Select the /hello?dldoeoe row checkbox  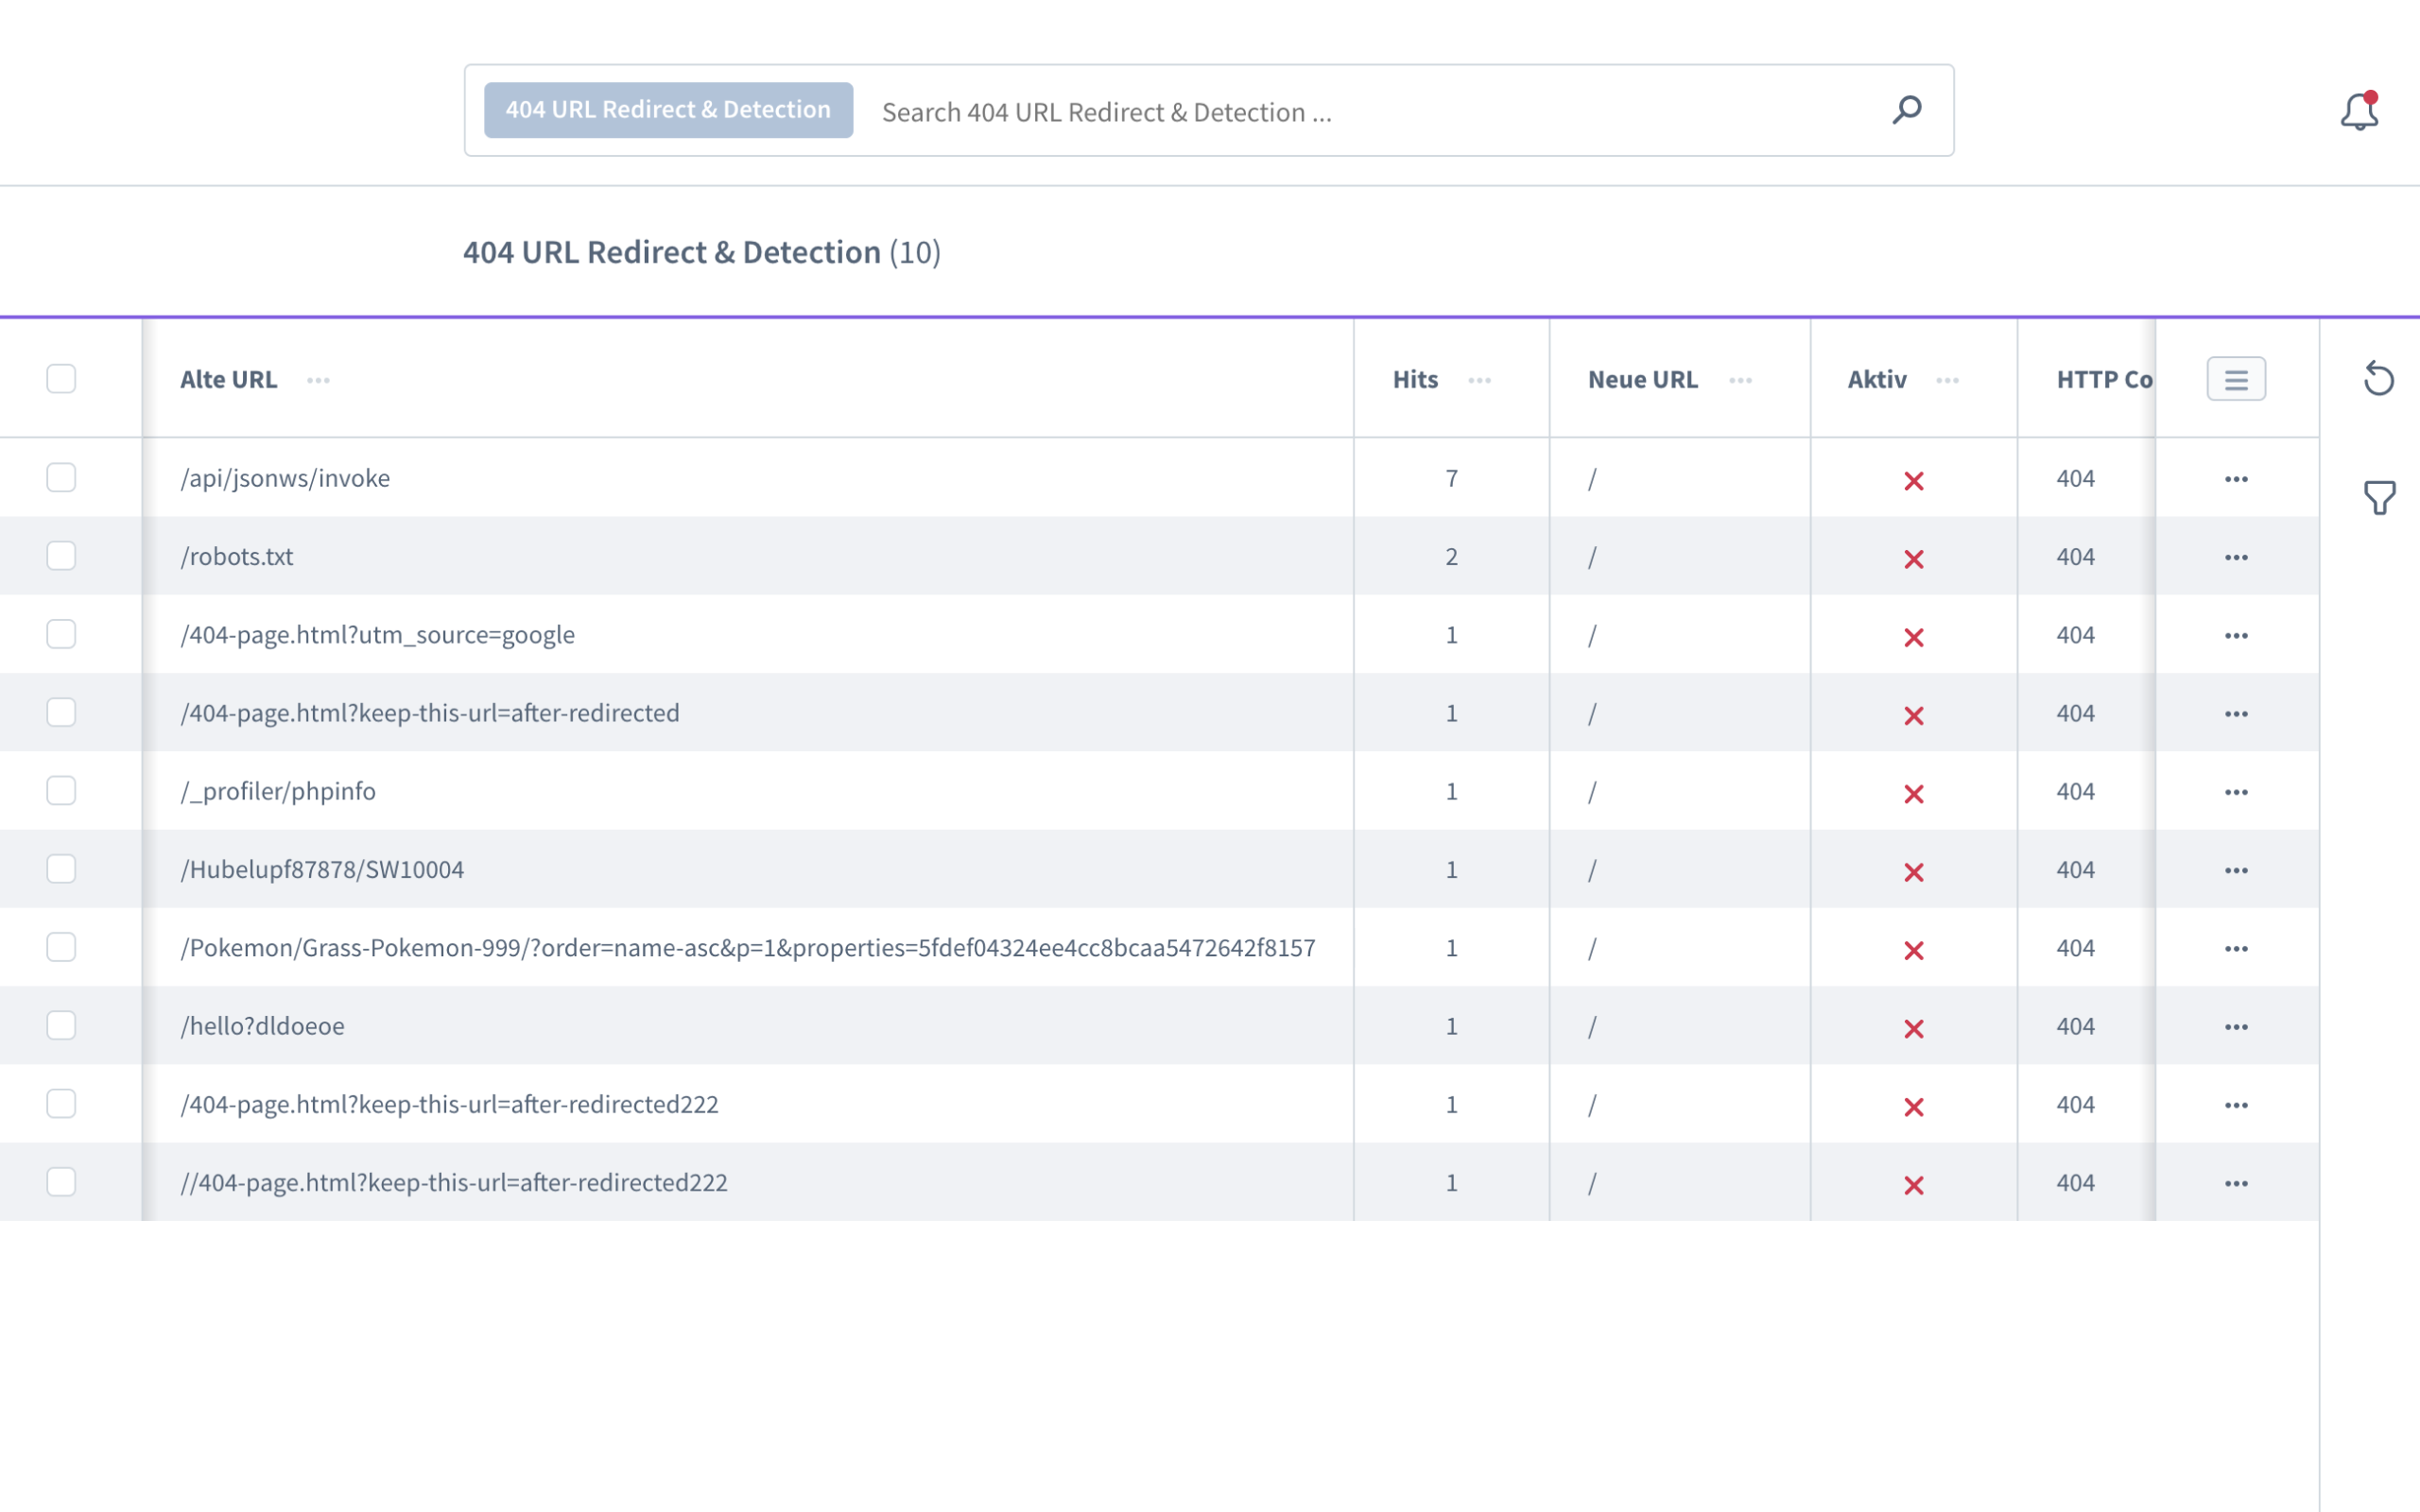click(61, 1025)
